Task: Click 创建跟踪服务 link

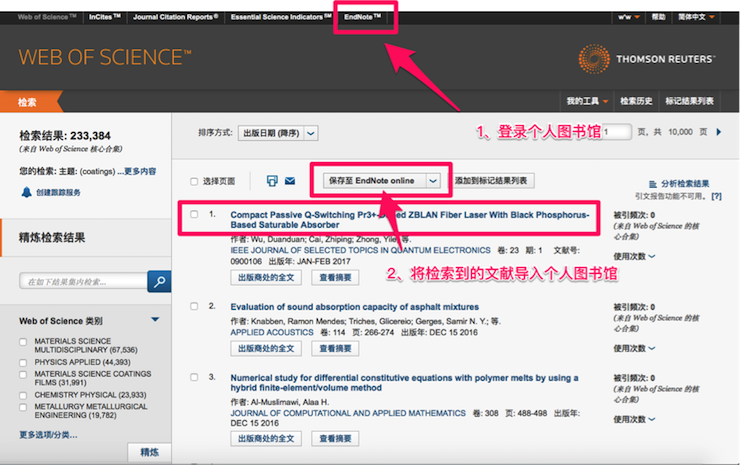Action: [58, 193]
